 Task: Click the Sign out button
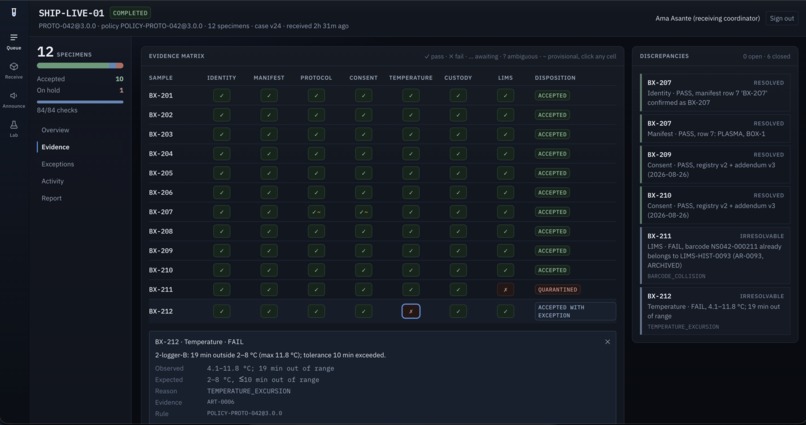781,18
